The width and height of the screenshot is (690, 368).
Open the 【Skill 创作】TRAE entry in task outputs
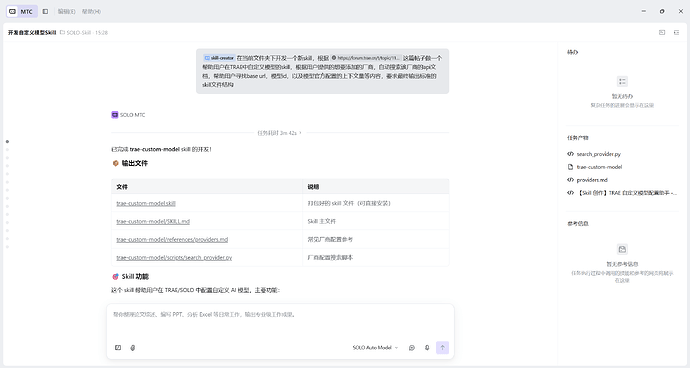click(627, 193)
